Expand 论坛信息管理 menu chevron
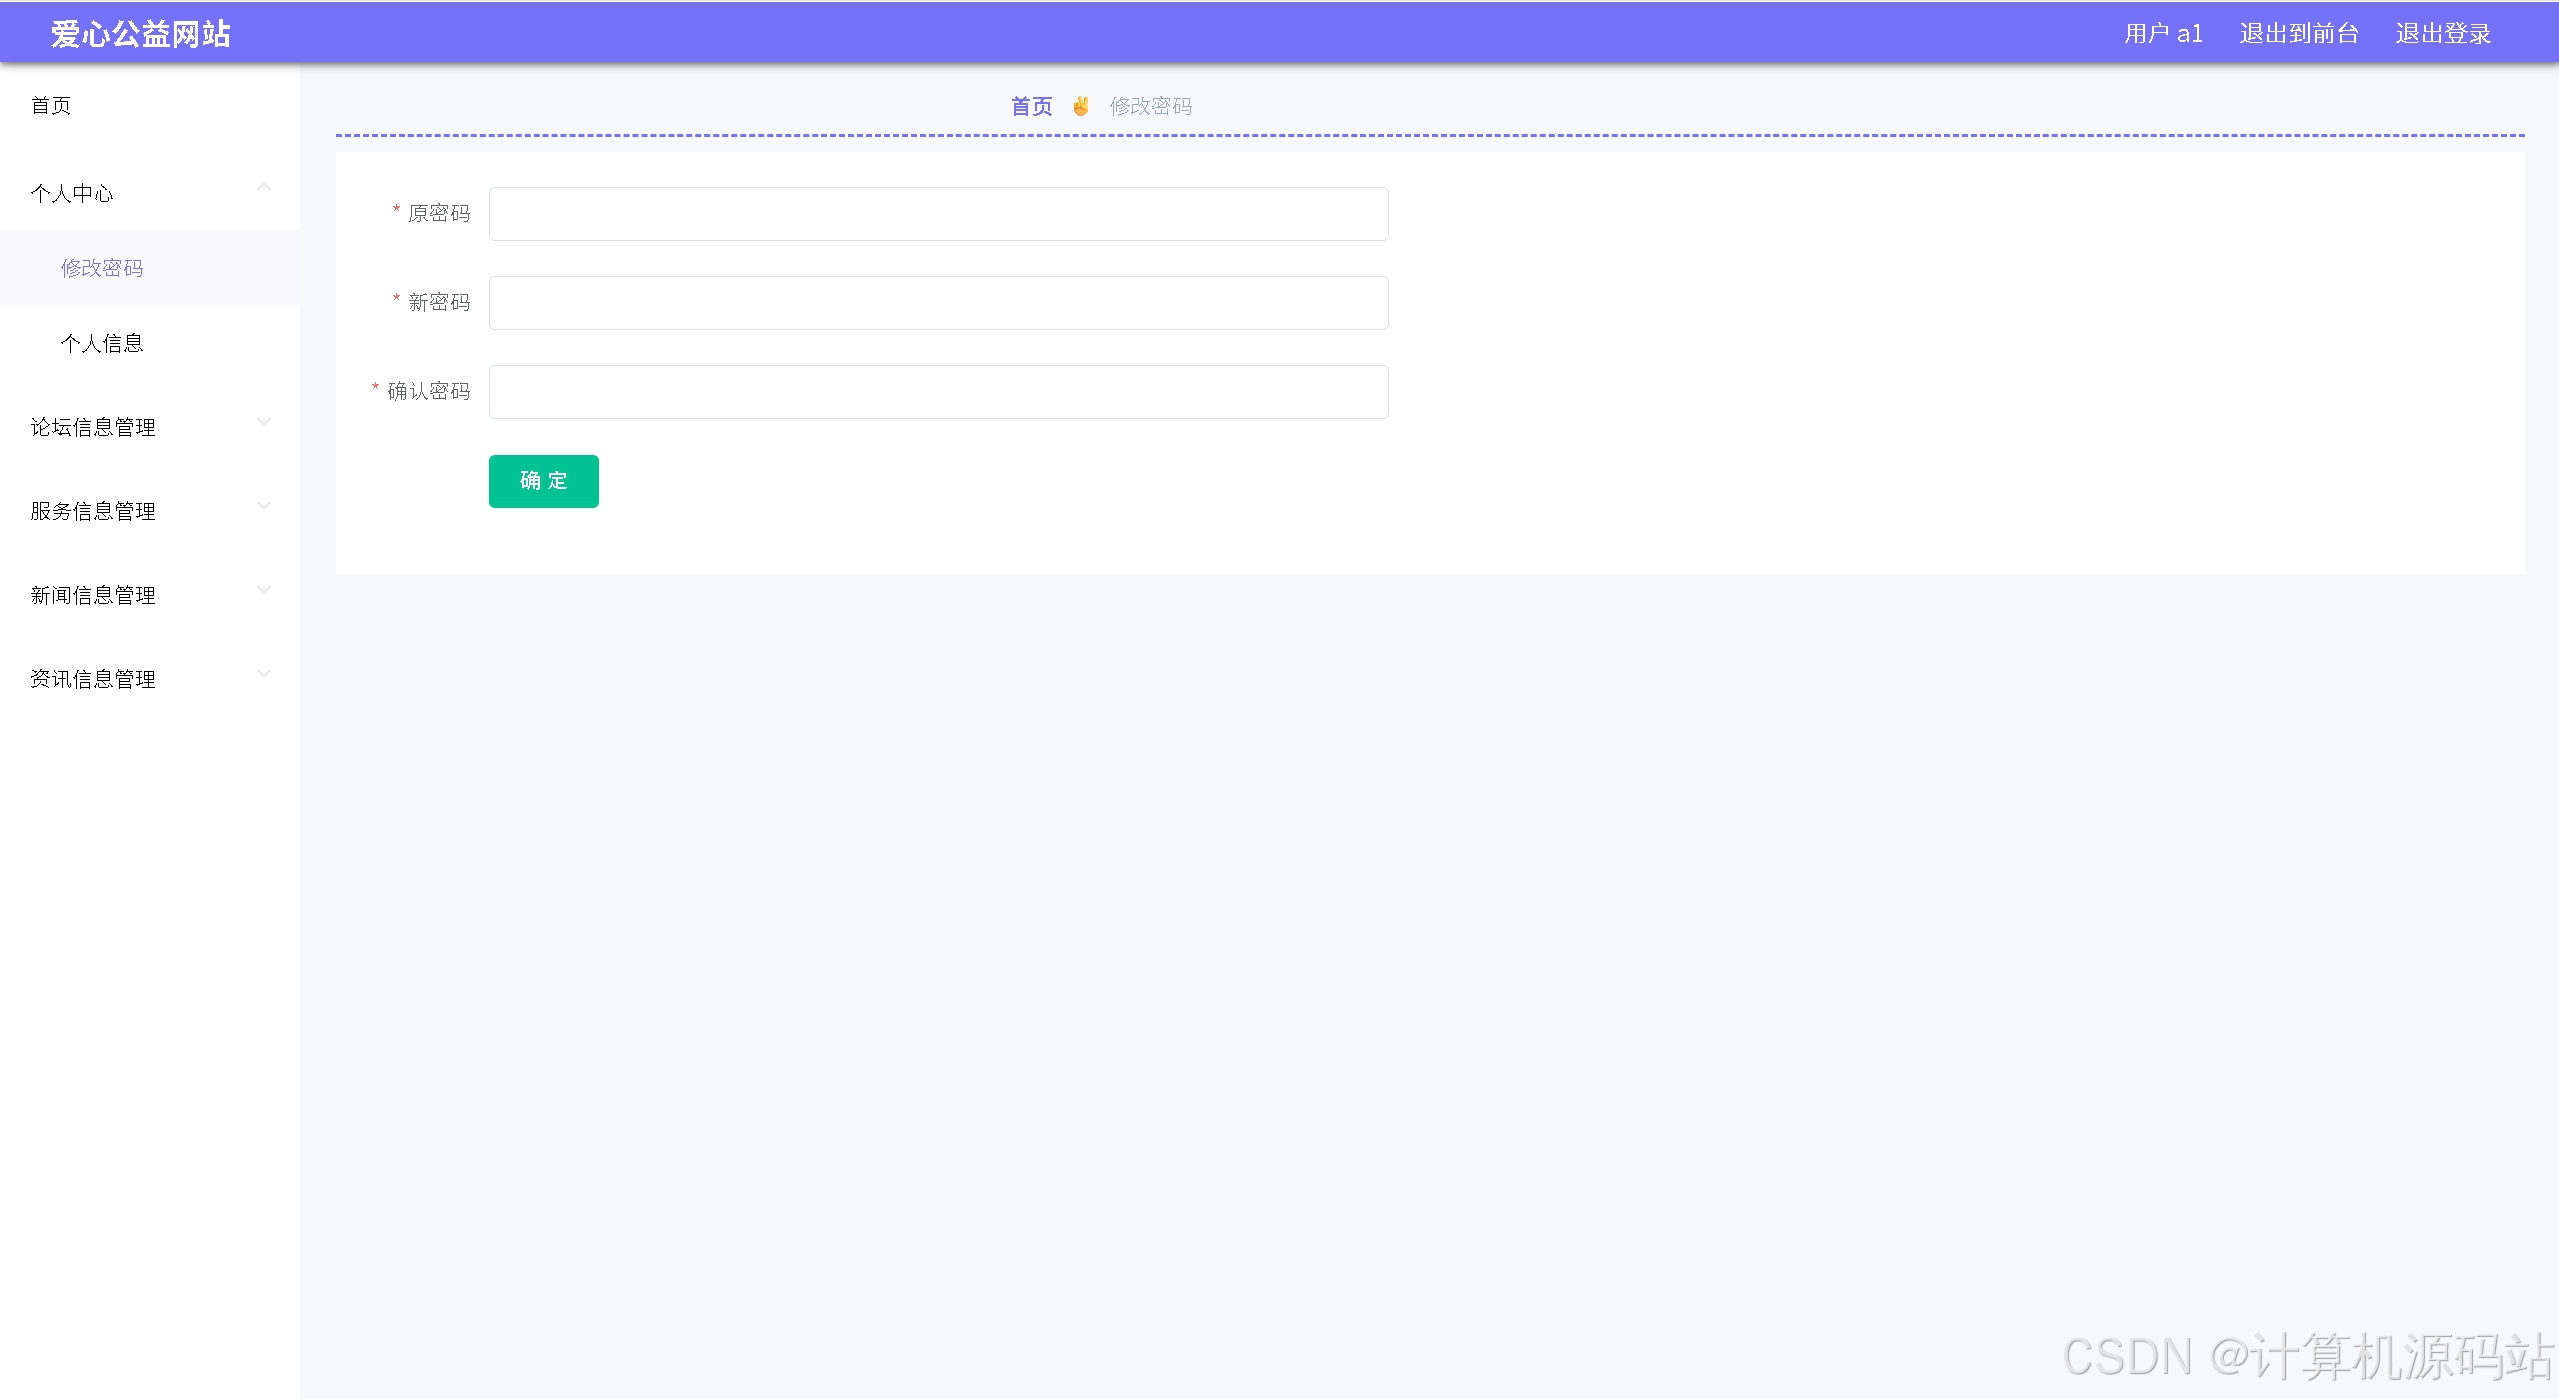The image size is (2559, 1399). pos(264,422)
